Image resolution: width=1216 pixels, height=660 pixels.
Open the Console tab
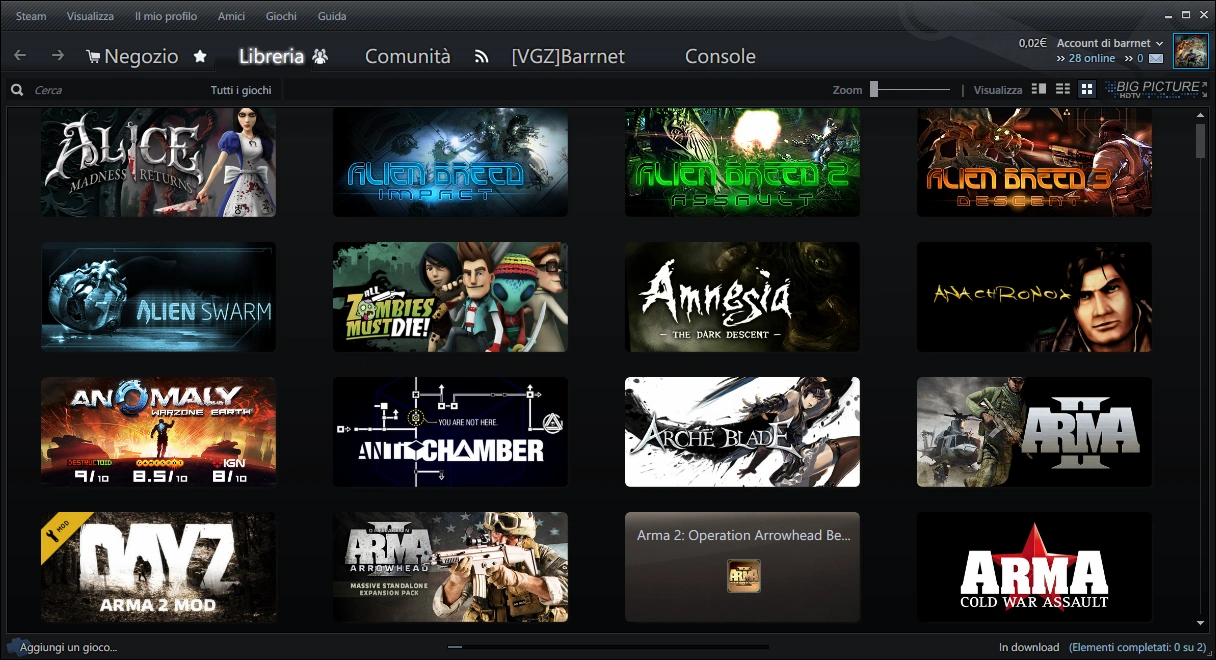click(720, 56)
